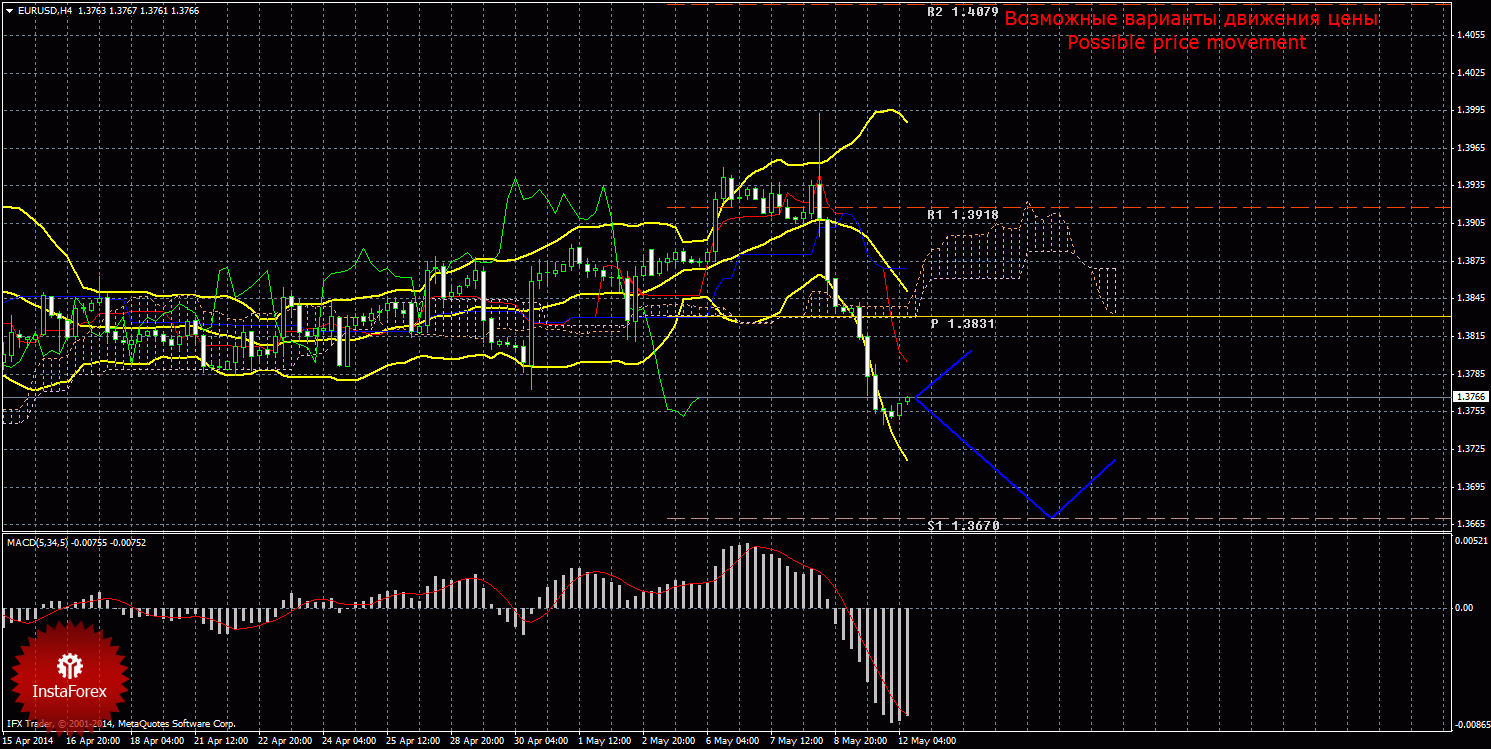This screenshot has width=1491, height=749.
Task: Click the red Russian text 'Возможные варианты движения цены'
Action: pyautogui.click(x=1191, y=19)
